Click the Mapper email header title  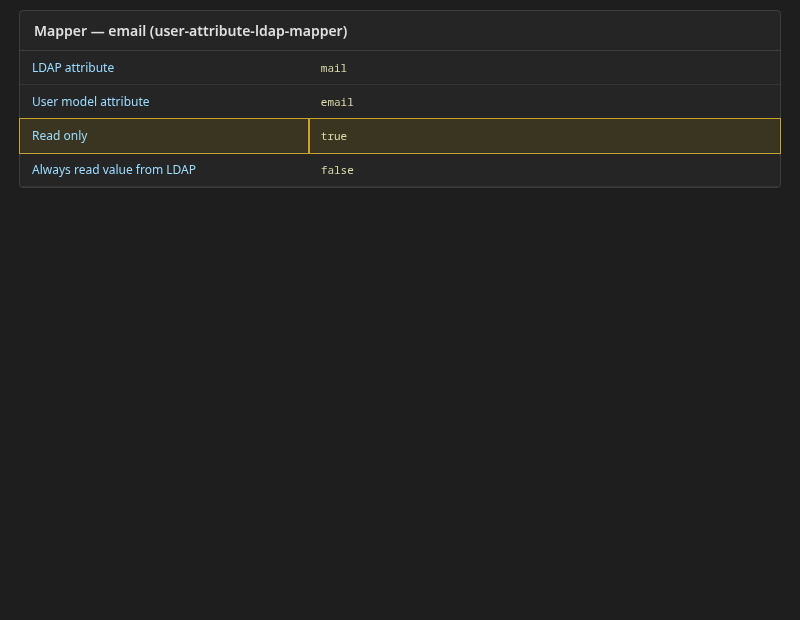(x=191, y=31)
